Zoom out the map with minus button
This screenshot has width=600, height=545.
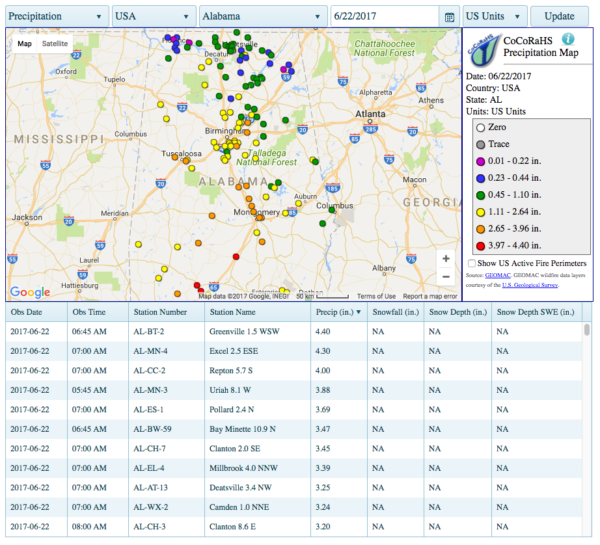446,276
